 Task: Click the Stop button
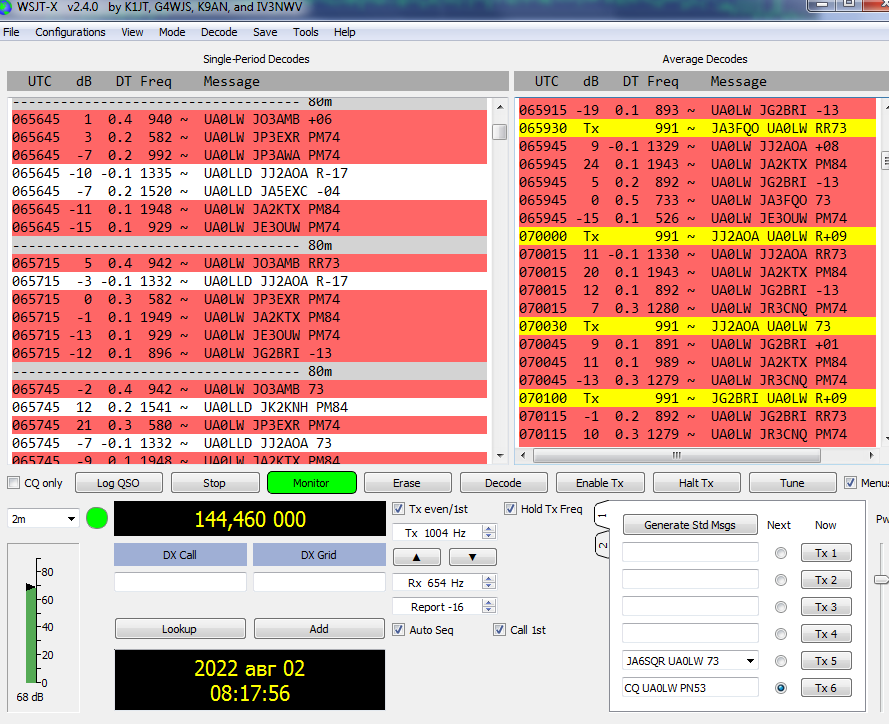coord(214,483)
